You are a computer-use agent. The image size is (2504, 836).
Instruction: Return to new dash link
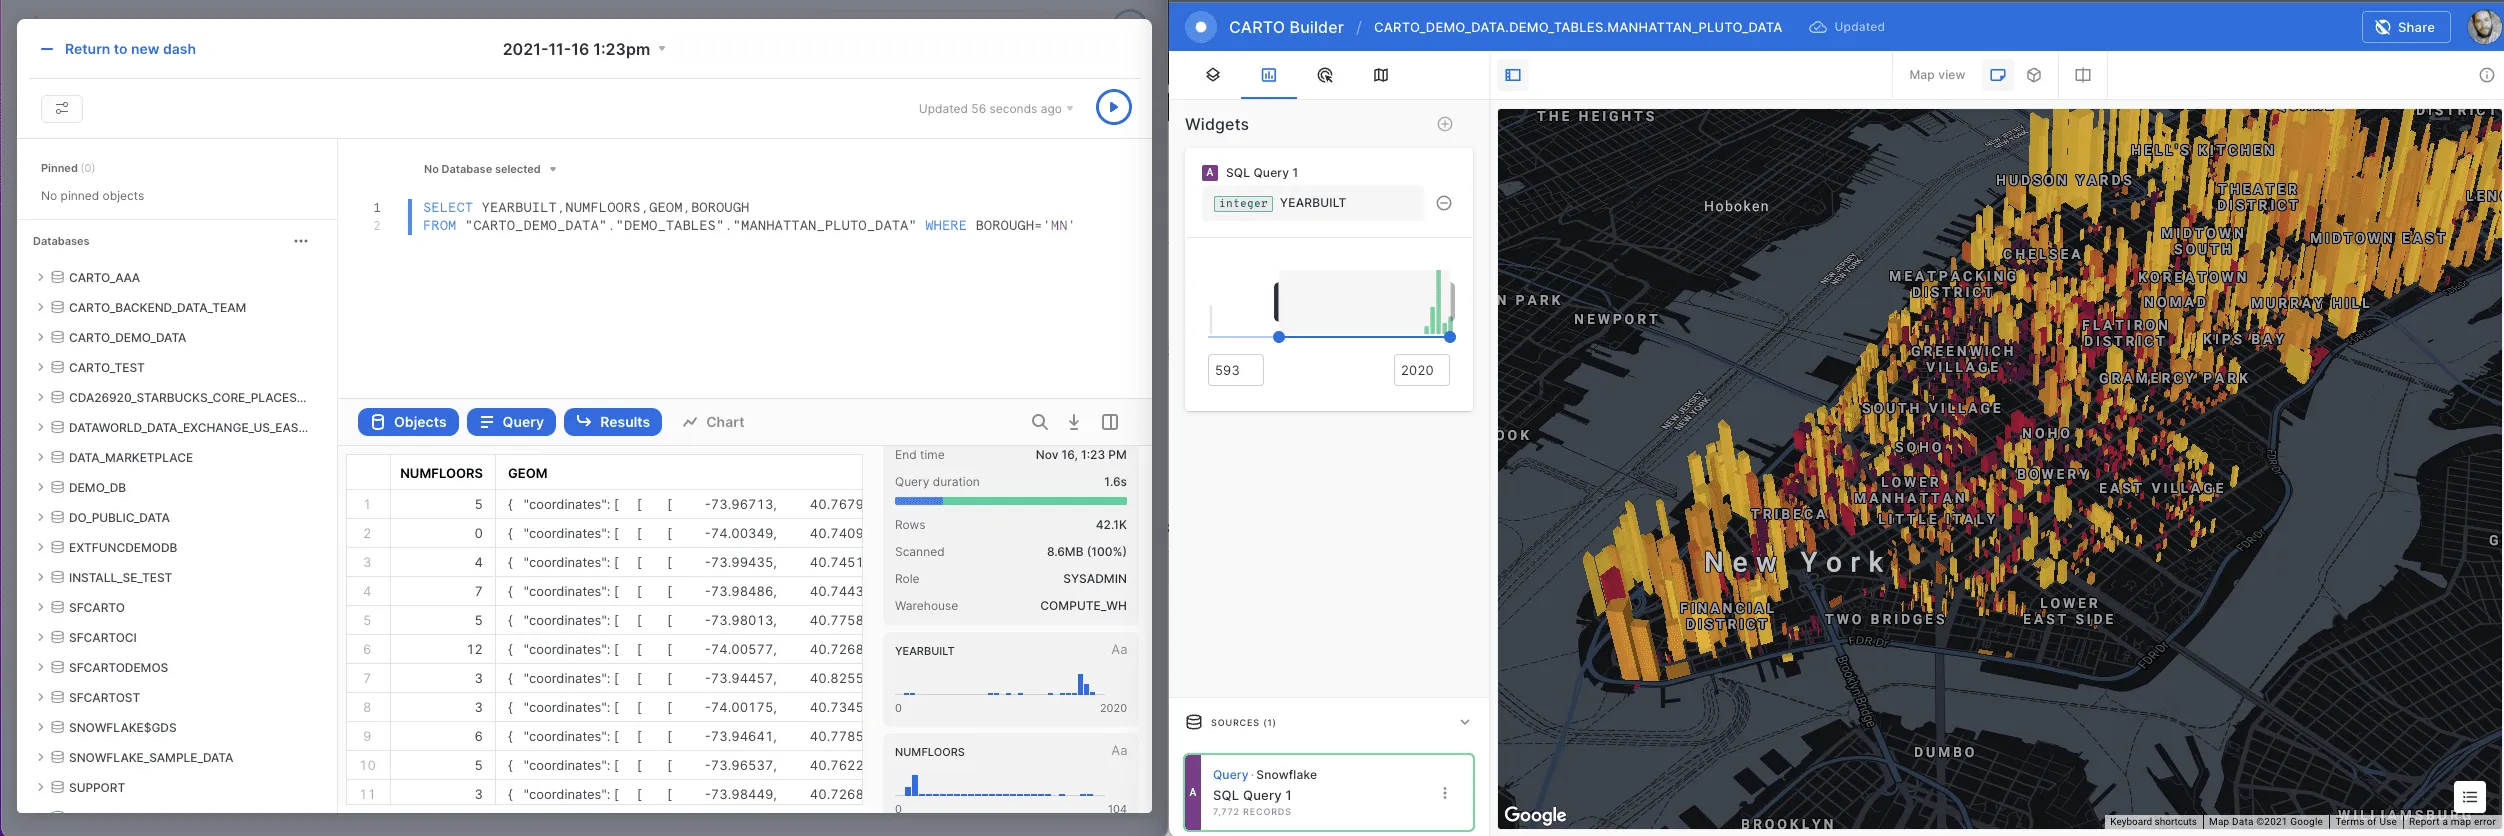point(130,49)
